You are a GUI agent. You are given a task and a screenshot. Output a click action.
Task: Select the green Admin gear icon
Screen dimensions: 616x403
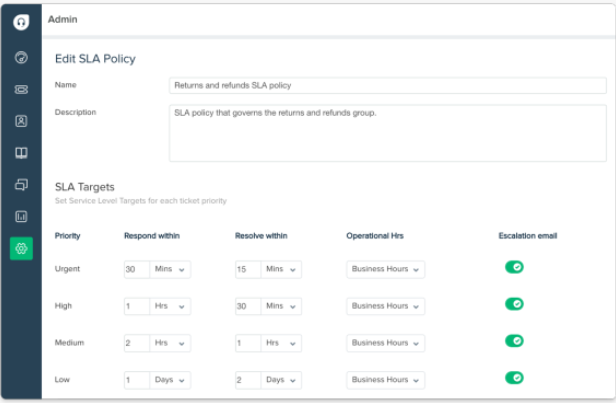click(x=21, y=249)
